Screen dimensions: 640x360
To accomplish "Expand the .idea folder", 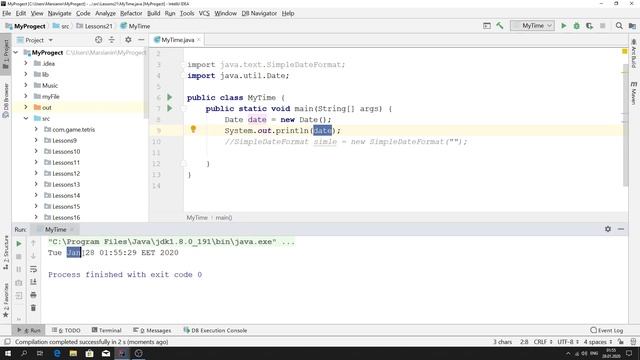I will click(26, 63).
